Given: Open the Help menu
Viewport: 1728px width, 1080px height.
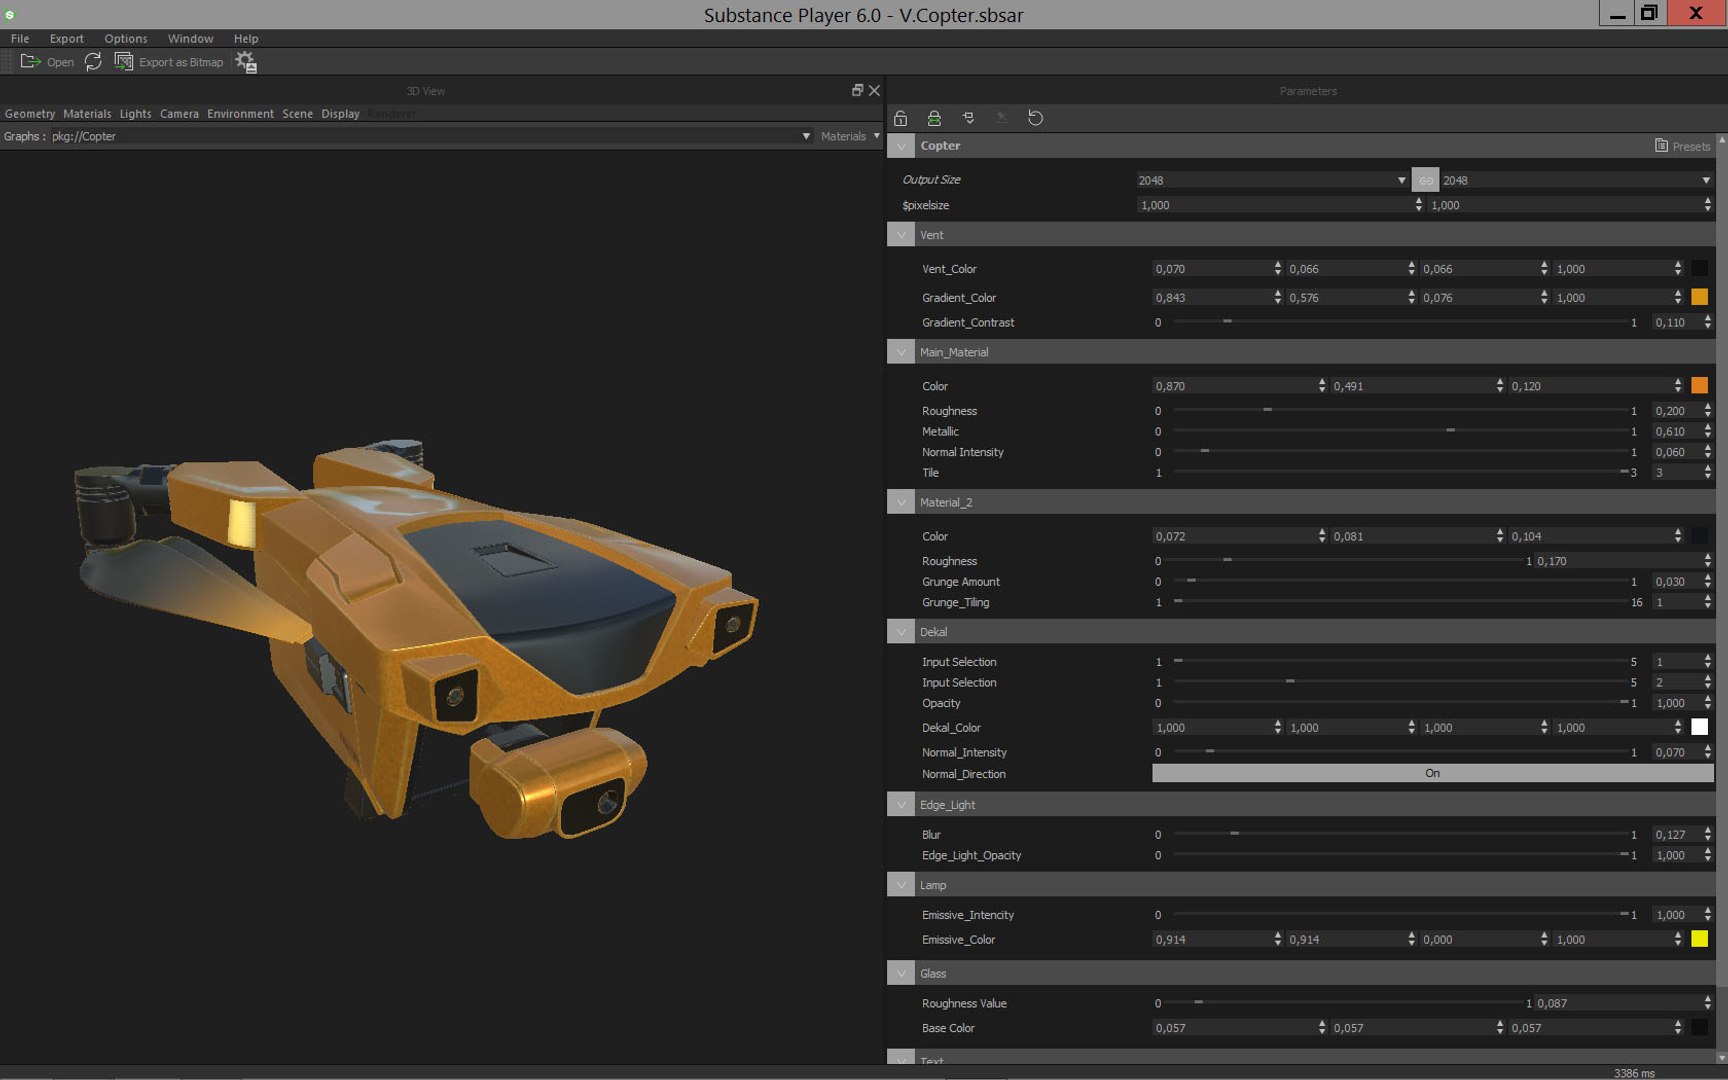Looking at the screenshot, I should click(x=246, y=38).
